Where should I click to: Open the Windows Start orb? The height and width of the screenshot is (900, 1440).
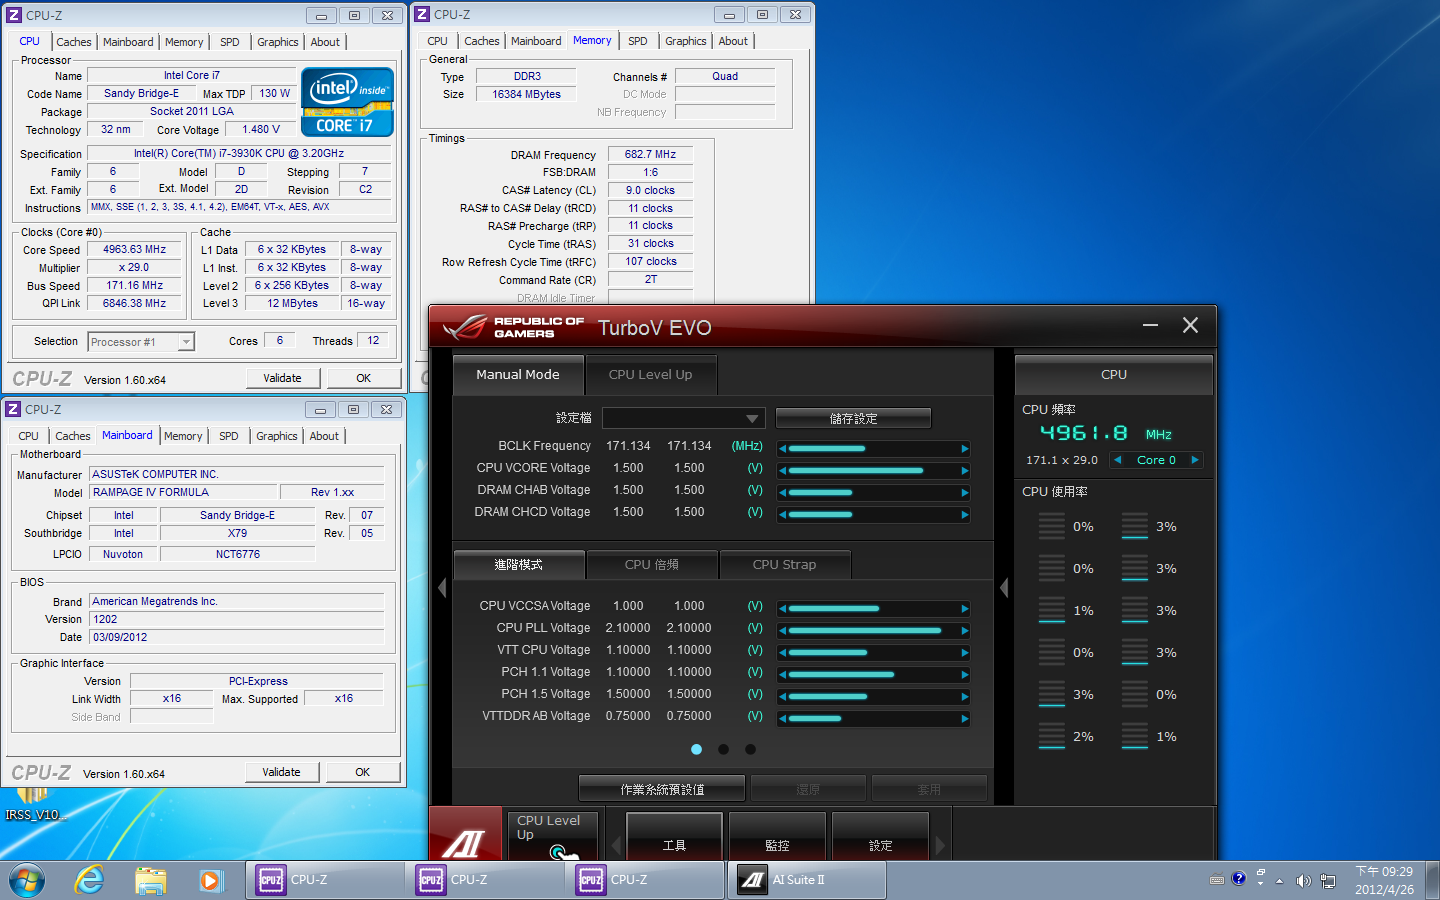[x=27, y=880]
